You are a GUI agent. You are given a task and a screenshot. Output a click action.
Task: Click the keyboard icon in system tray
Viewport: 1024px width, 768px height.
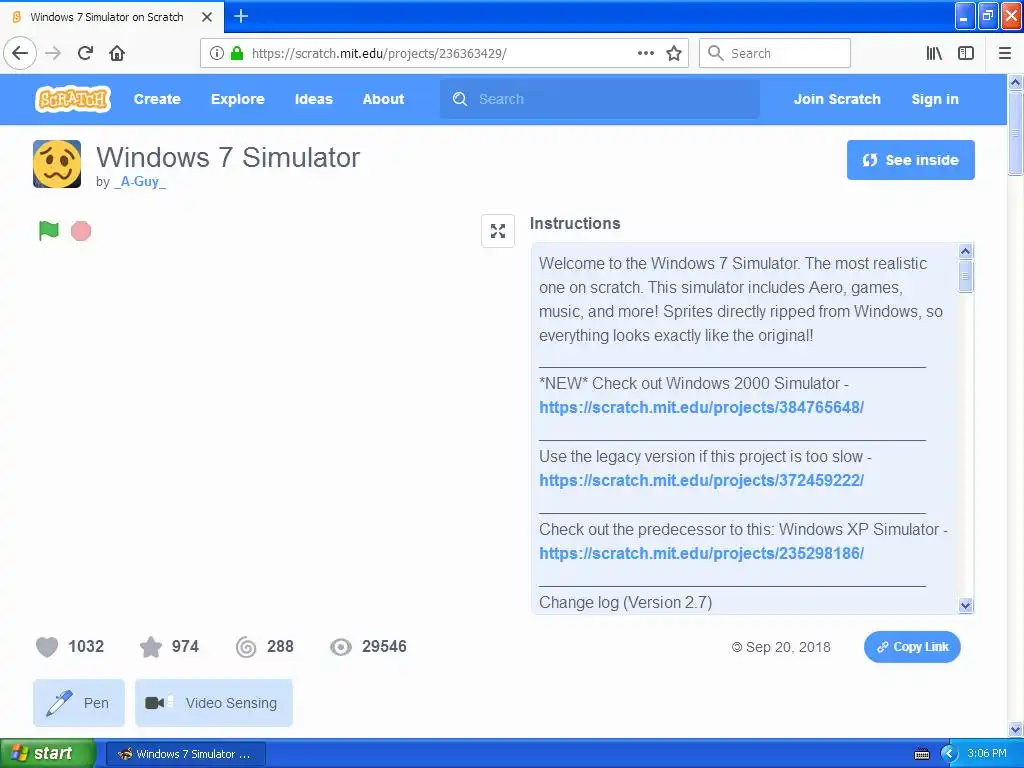pos(921,754)
